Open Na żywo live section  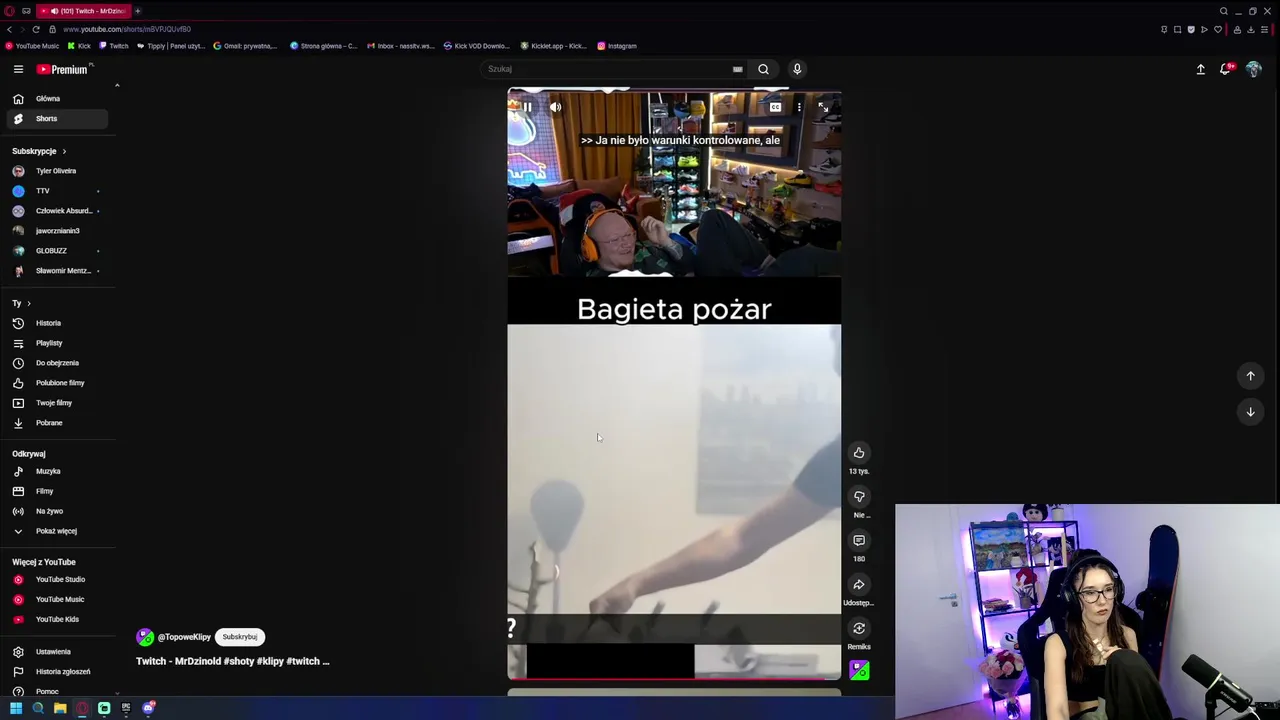58,511
